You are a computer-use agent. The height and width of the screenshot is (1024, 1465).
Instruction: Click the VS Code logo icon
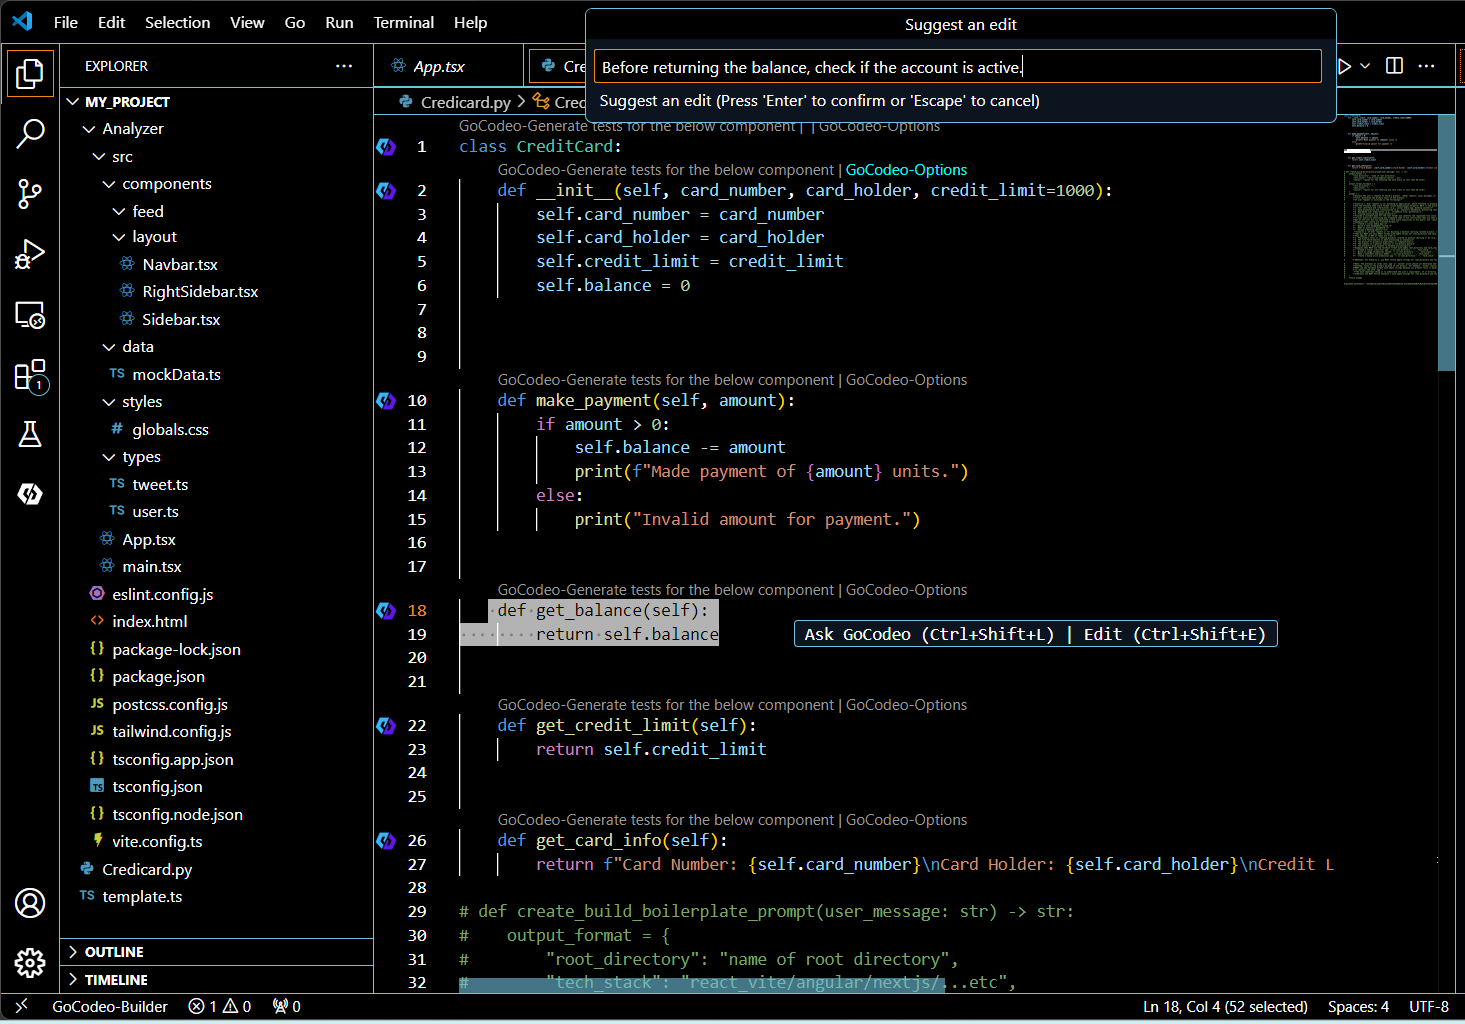tap(22, 22)
